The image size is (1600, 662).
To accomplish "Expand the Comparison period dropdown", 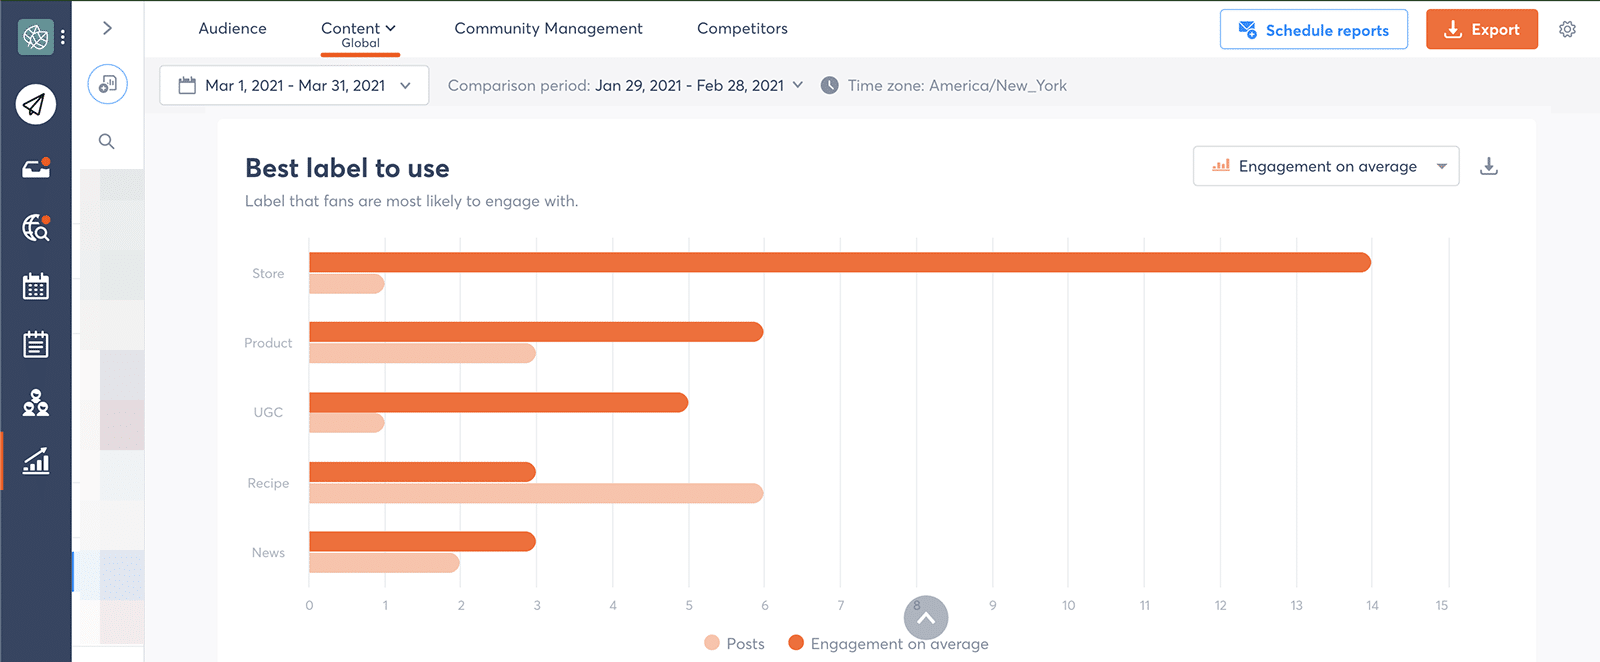I will point(625,86).
